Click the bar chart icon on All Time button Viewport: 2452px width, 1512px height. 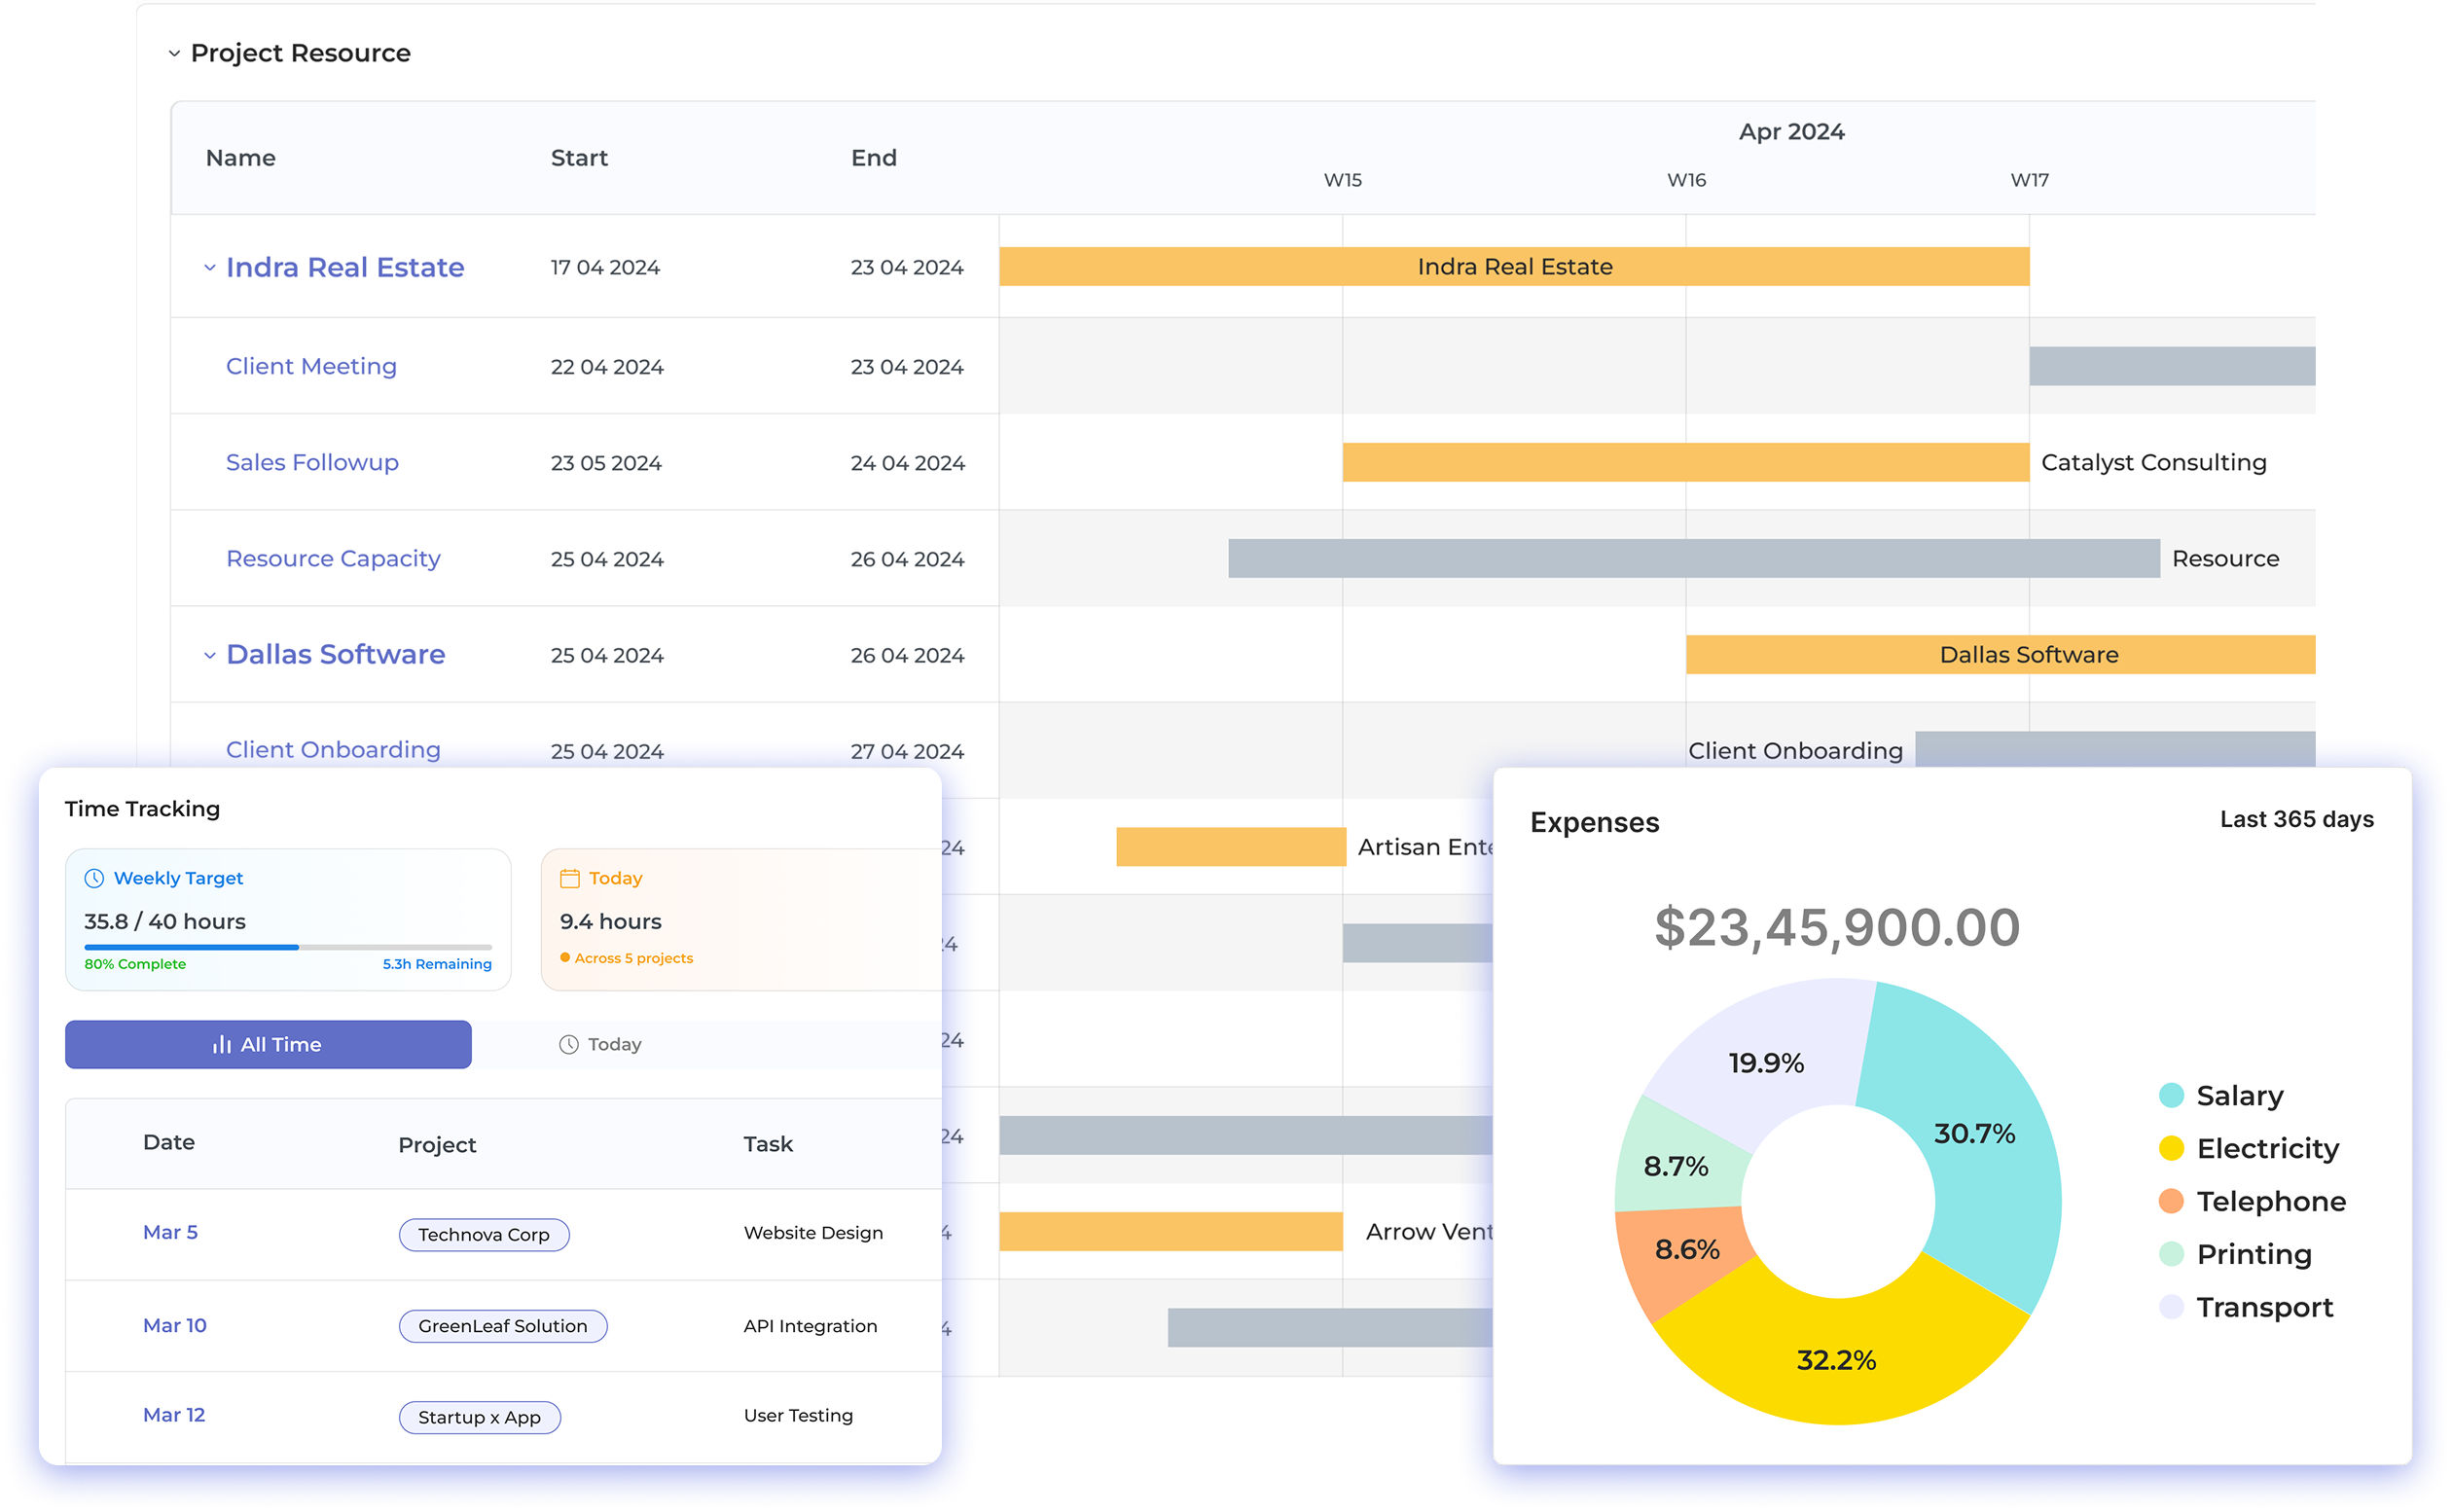point(222,1044)
